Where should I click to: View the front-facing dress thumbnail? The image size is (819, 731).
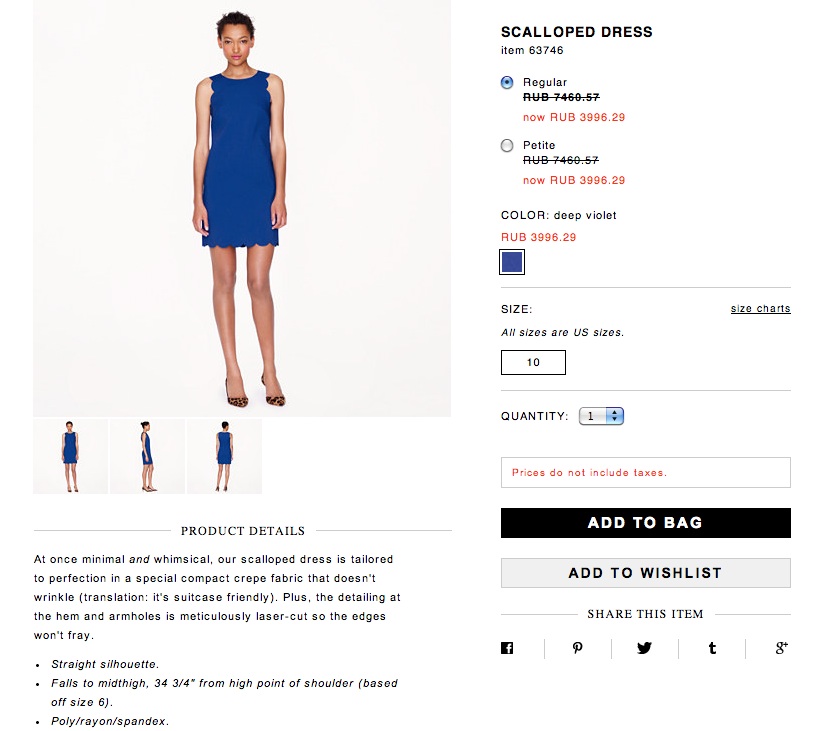71,456
